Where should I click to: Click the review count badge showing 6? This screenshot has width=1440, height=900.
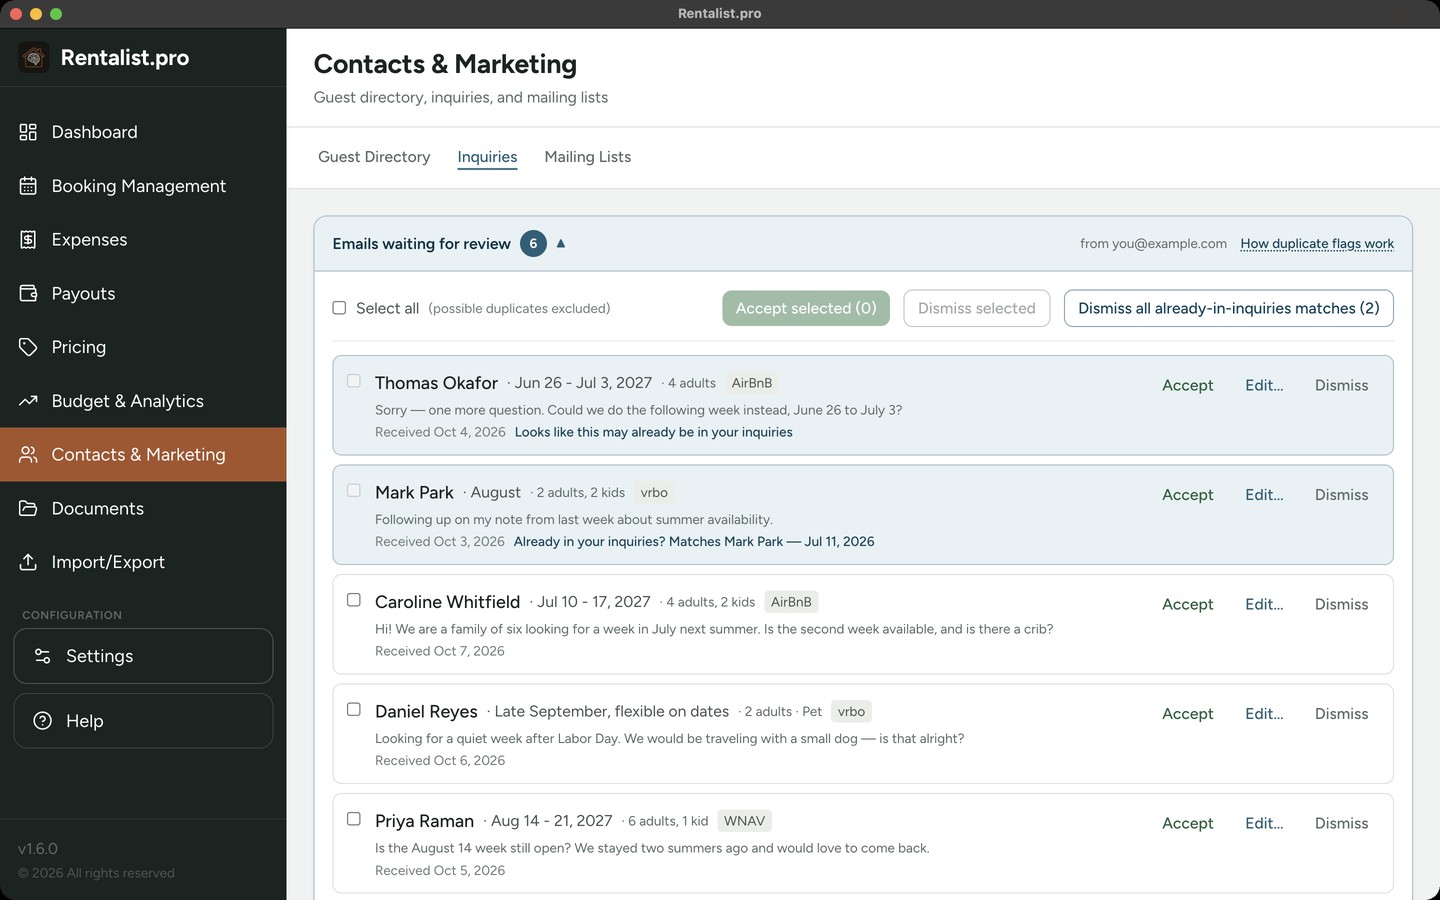coord(533,243)
